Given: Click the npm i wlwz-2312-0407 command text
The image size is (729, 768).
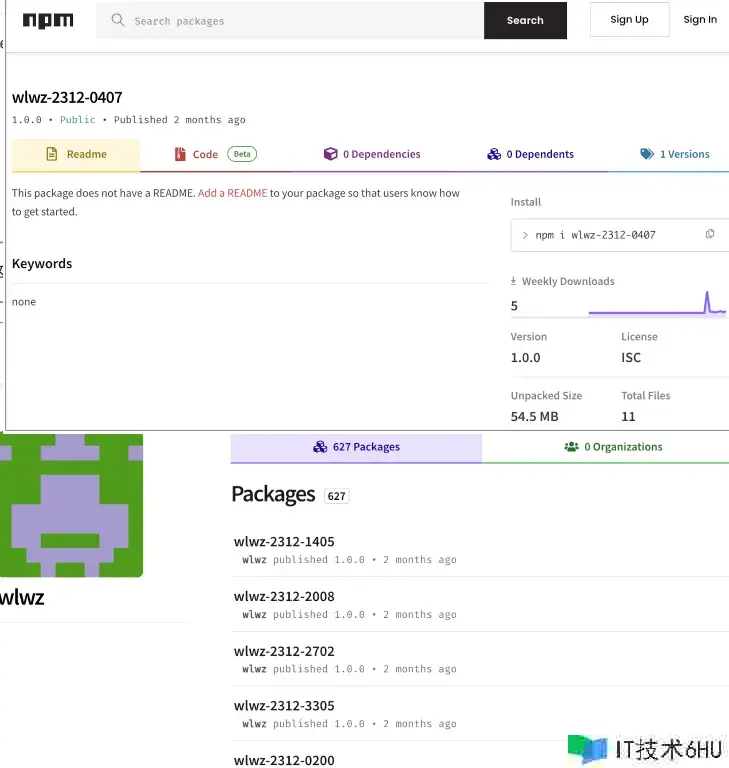Looking at the screenshot, I should pos(595,235).
